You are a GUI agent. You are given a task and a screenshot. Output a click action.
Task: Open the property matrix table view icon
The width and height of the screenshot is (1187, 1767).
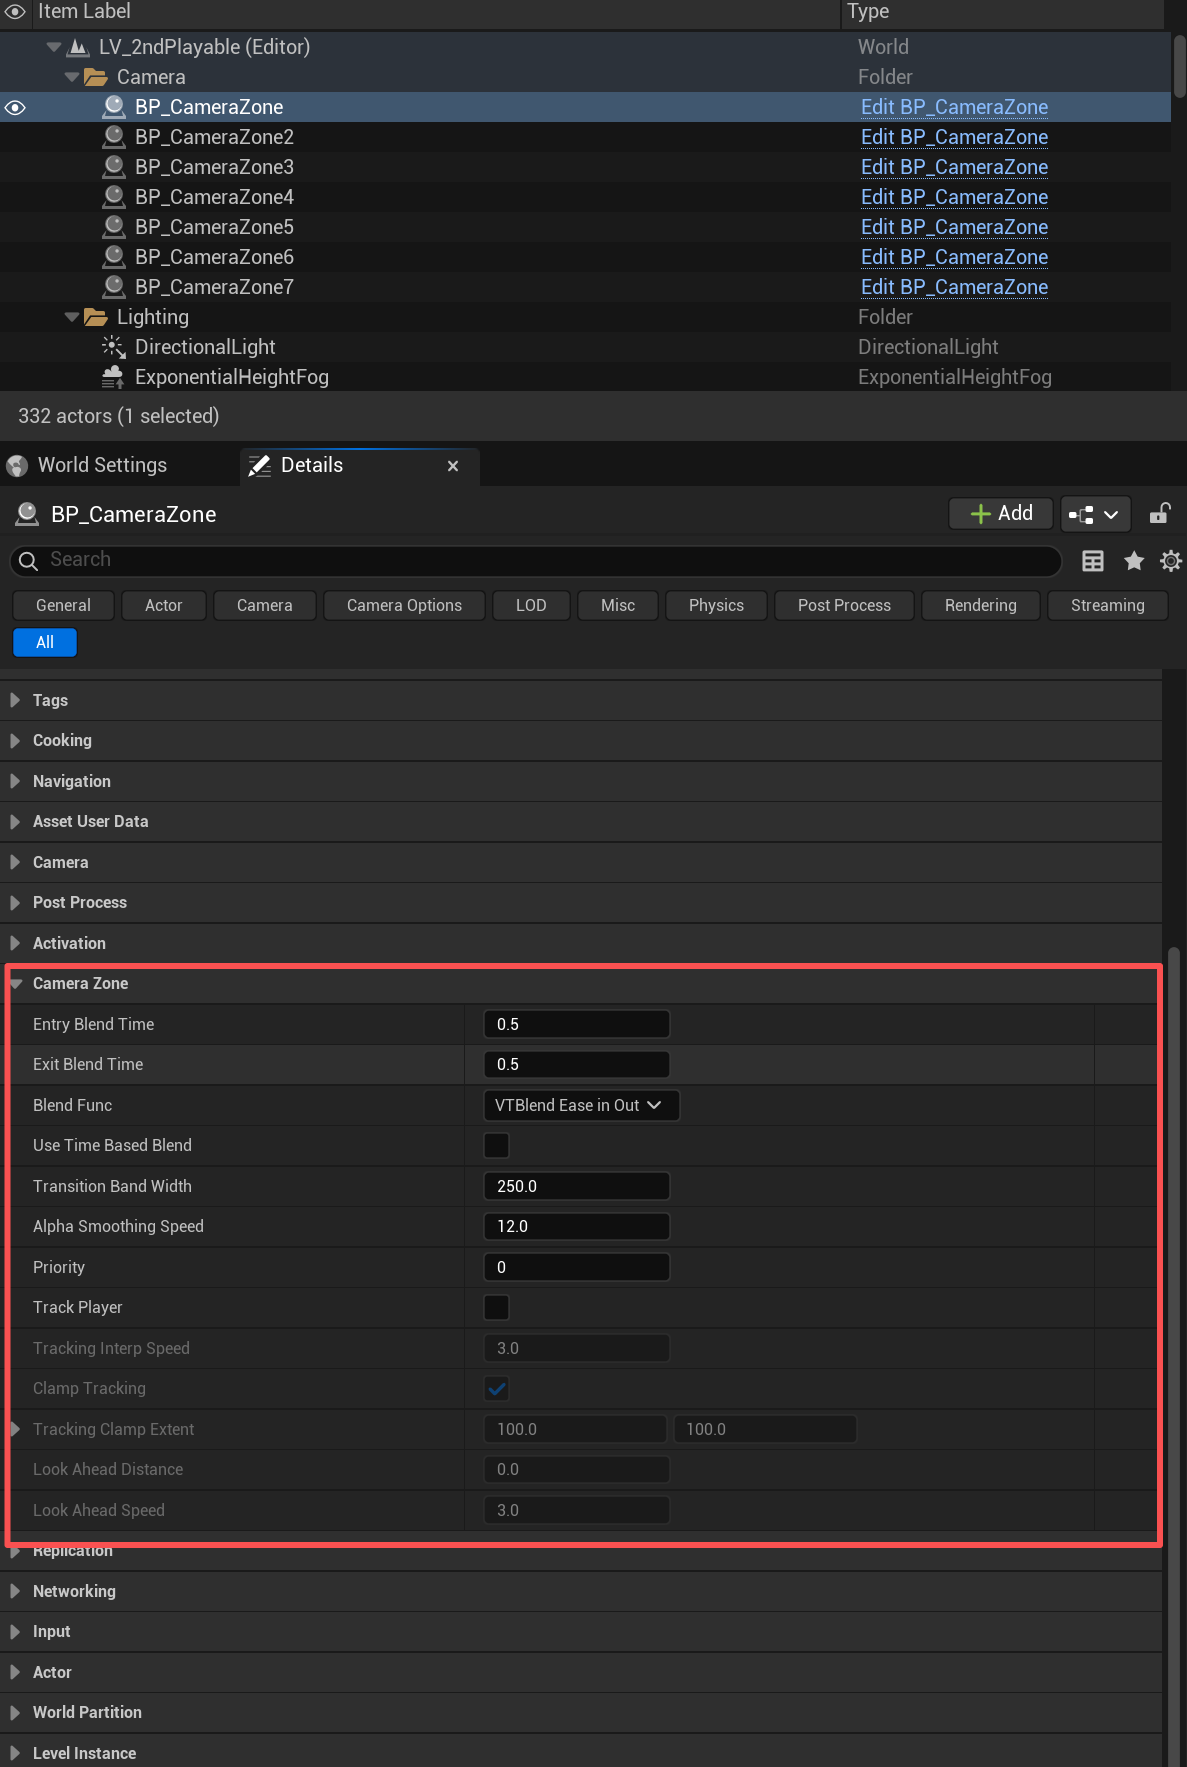[1093, 561]
